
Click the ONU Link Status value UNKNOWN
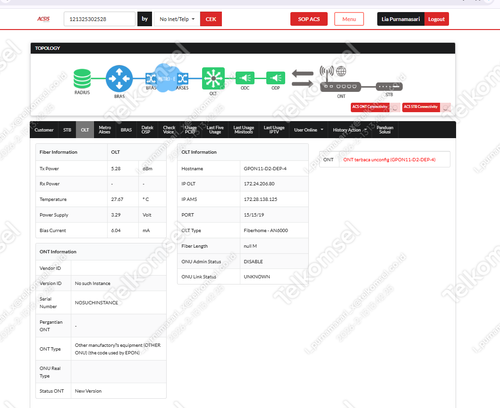(x=257, y=277)
